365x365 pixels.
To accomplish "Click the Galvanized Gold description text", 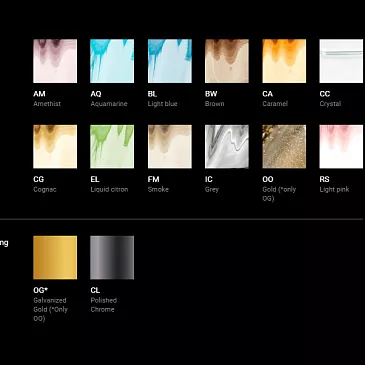I will click(x=50, y=309).
